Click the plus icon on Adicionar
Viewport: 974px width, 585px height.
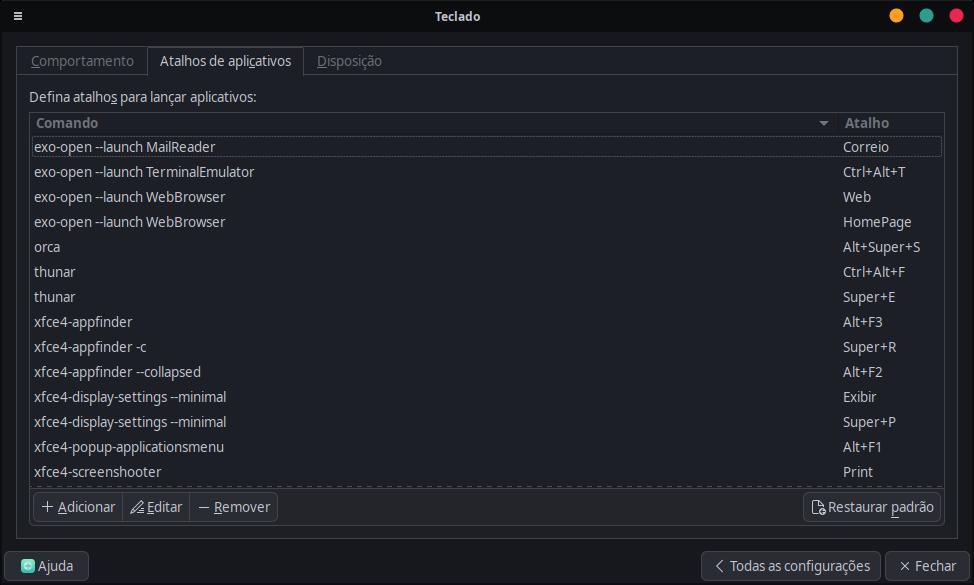pyautogui.click(x=47, y=507)
